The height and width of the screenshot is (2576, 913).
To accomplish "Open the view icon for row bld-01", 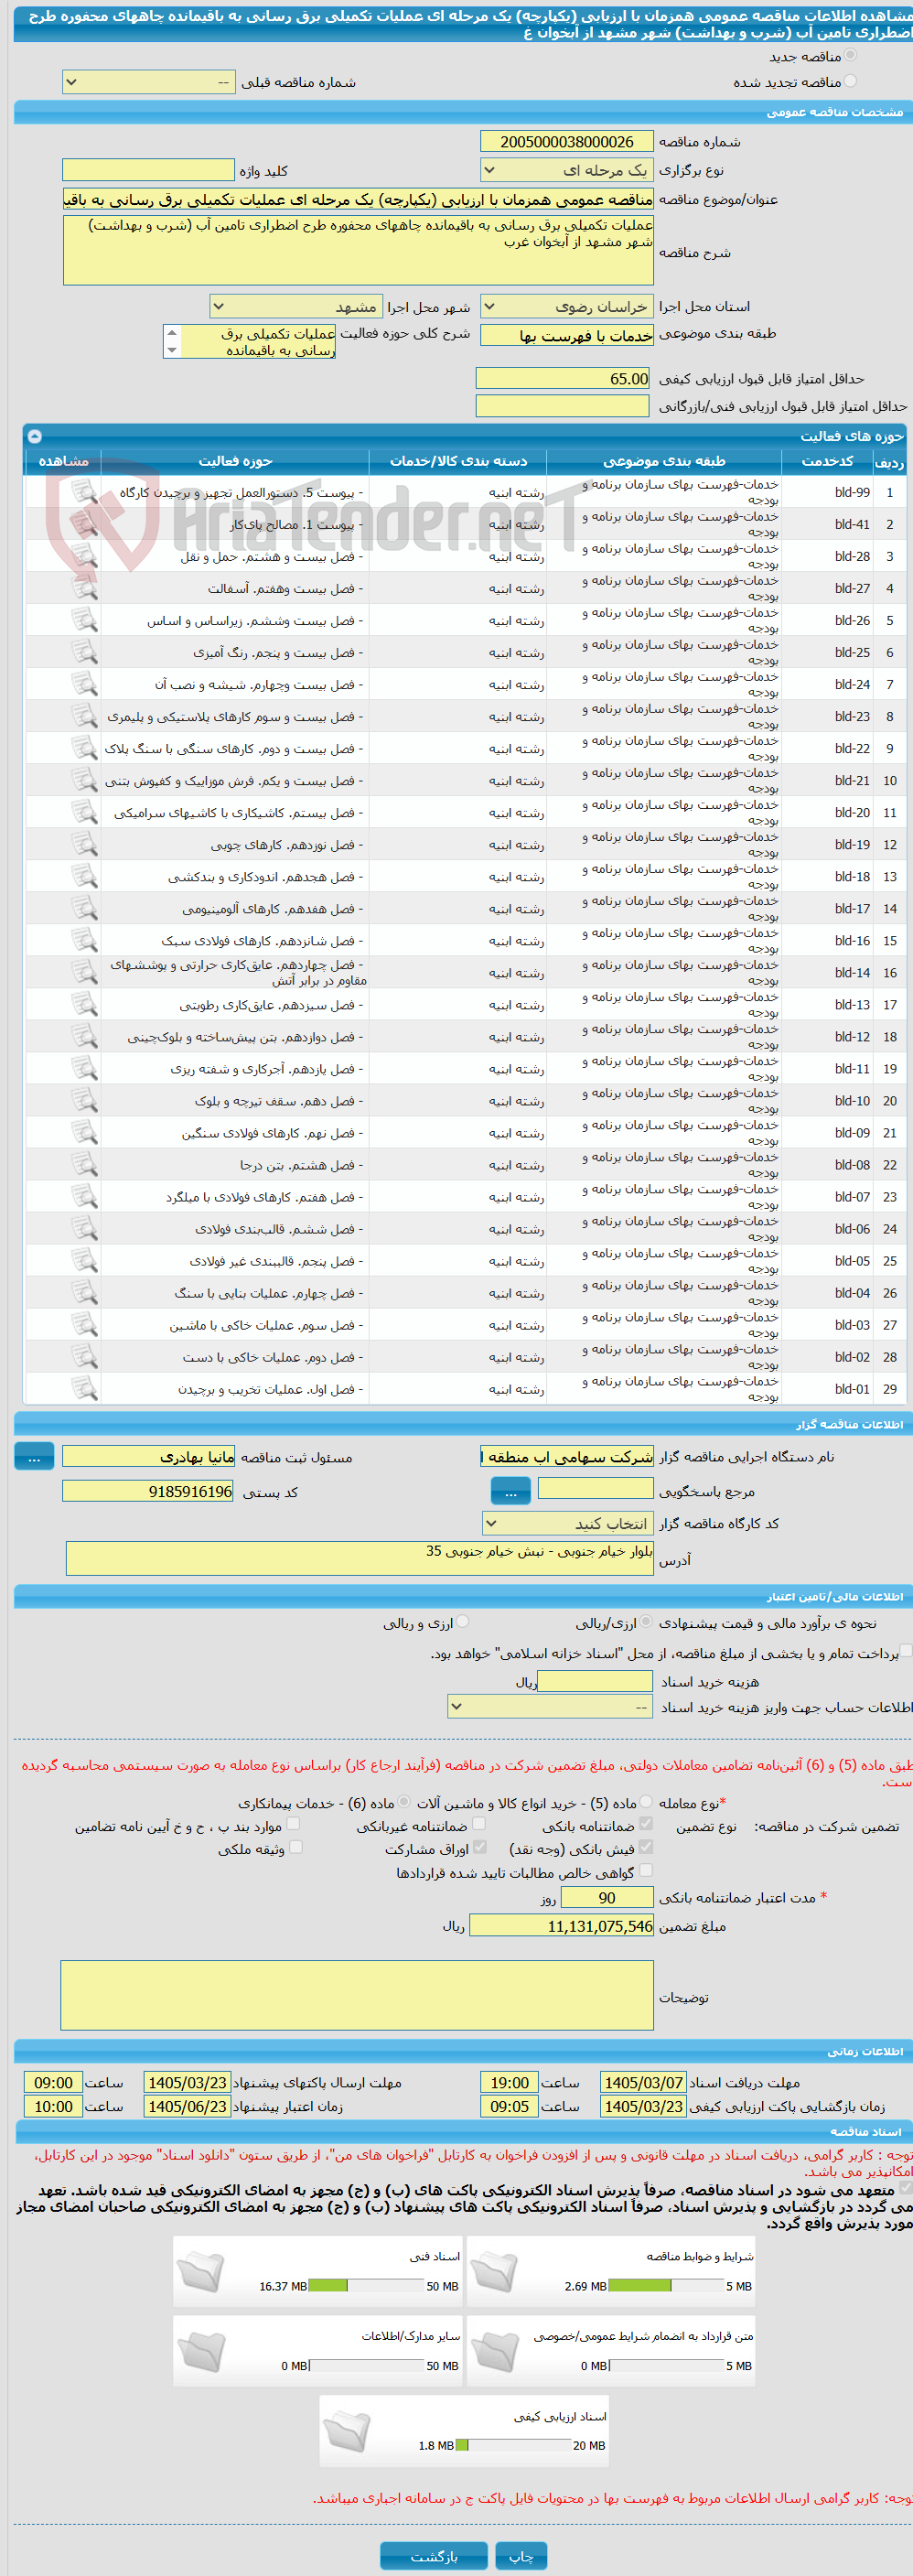I will [x=84, y=1388].
